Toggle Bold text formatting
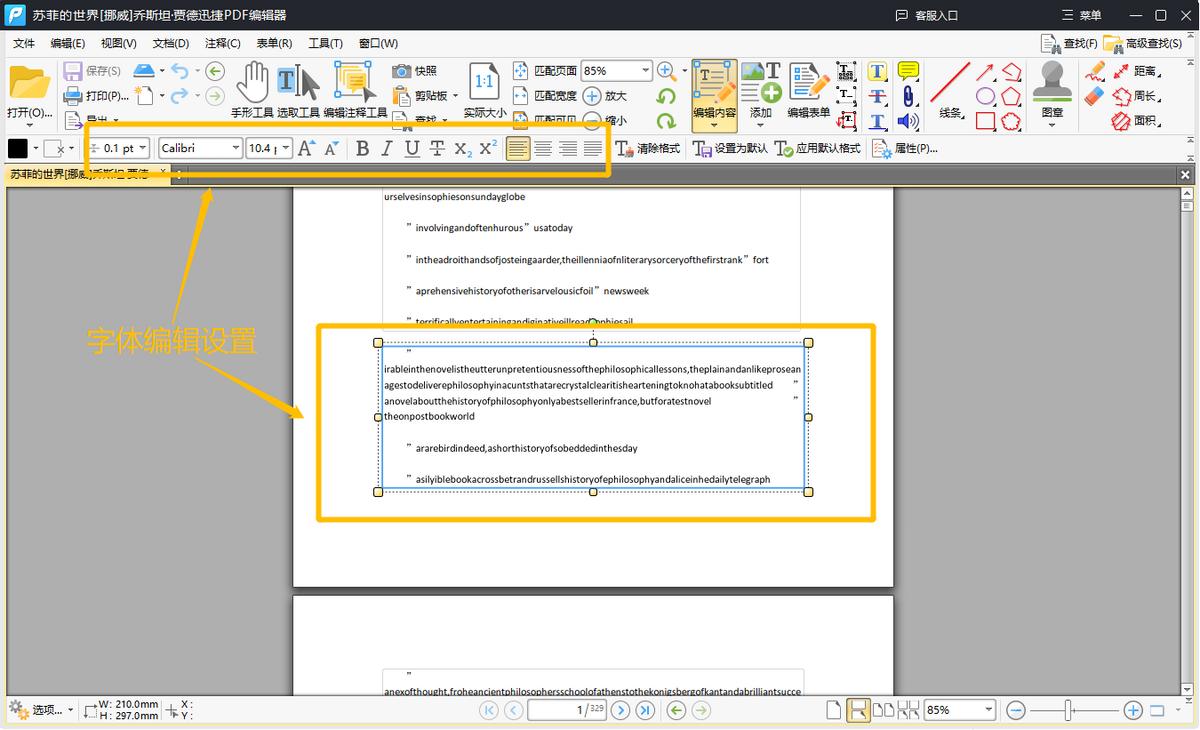This screenshot has height=730, width=1200. pos(362,149)
